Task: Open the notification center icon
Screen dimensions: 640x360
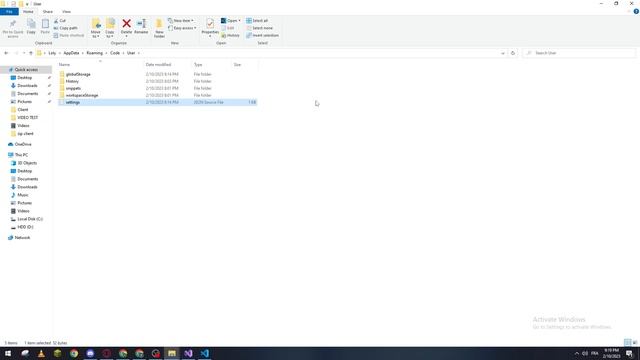Action: click(x=630, y=353)
